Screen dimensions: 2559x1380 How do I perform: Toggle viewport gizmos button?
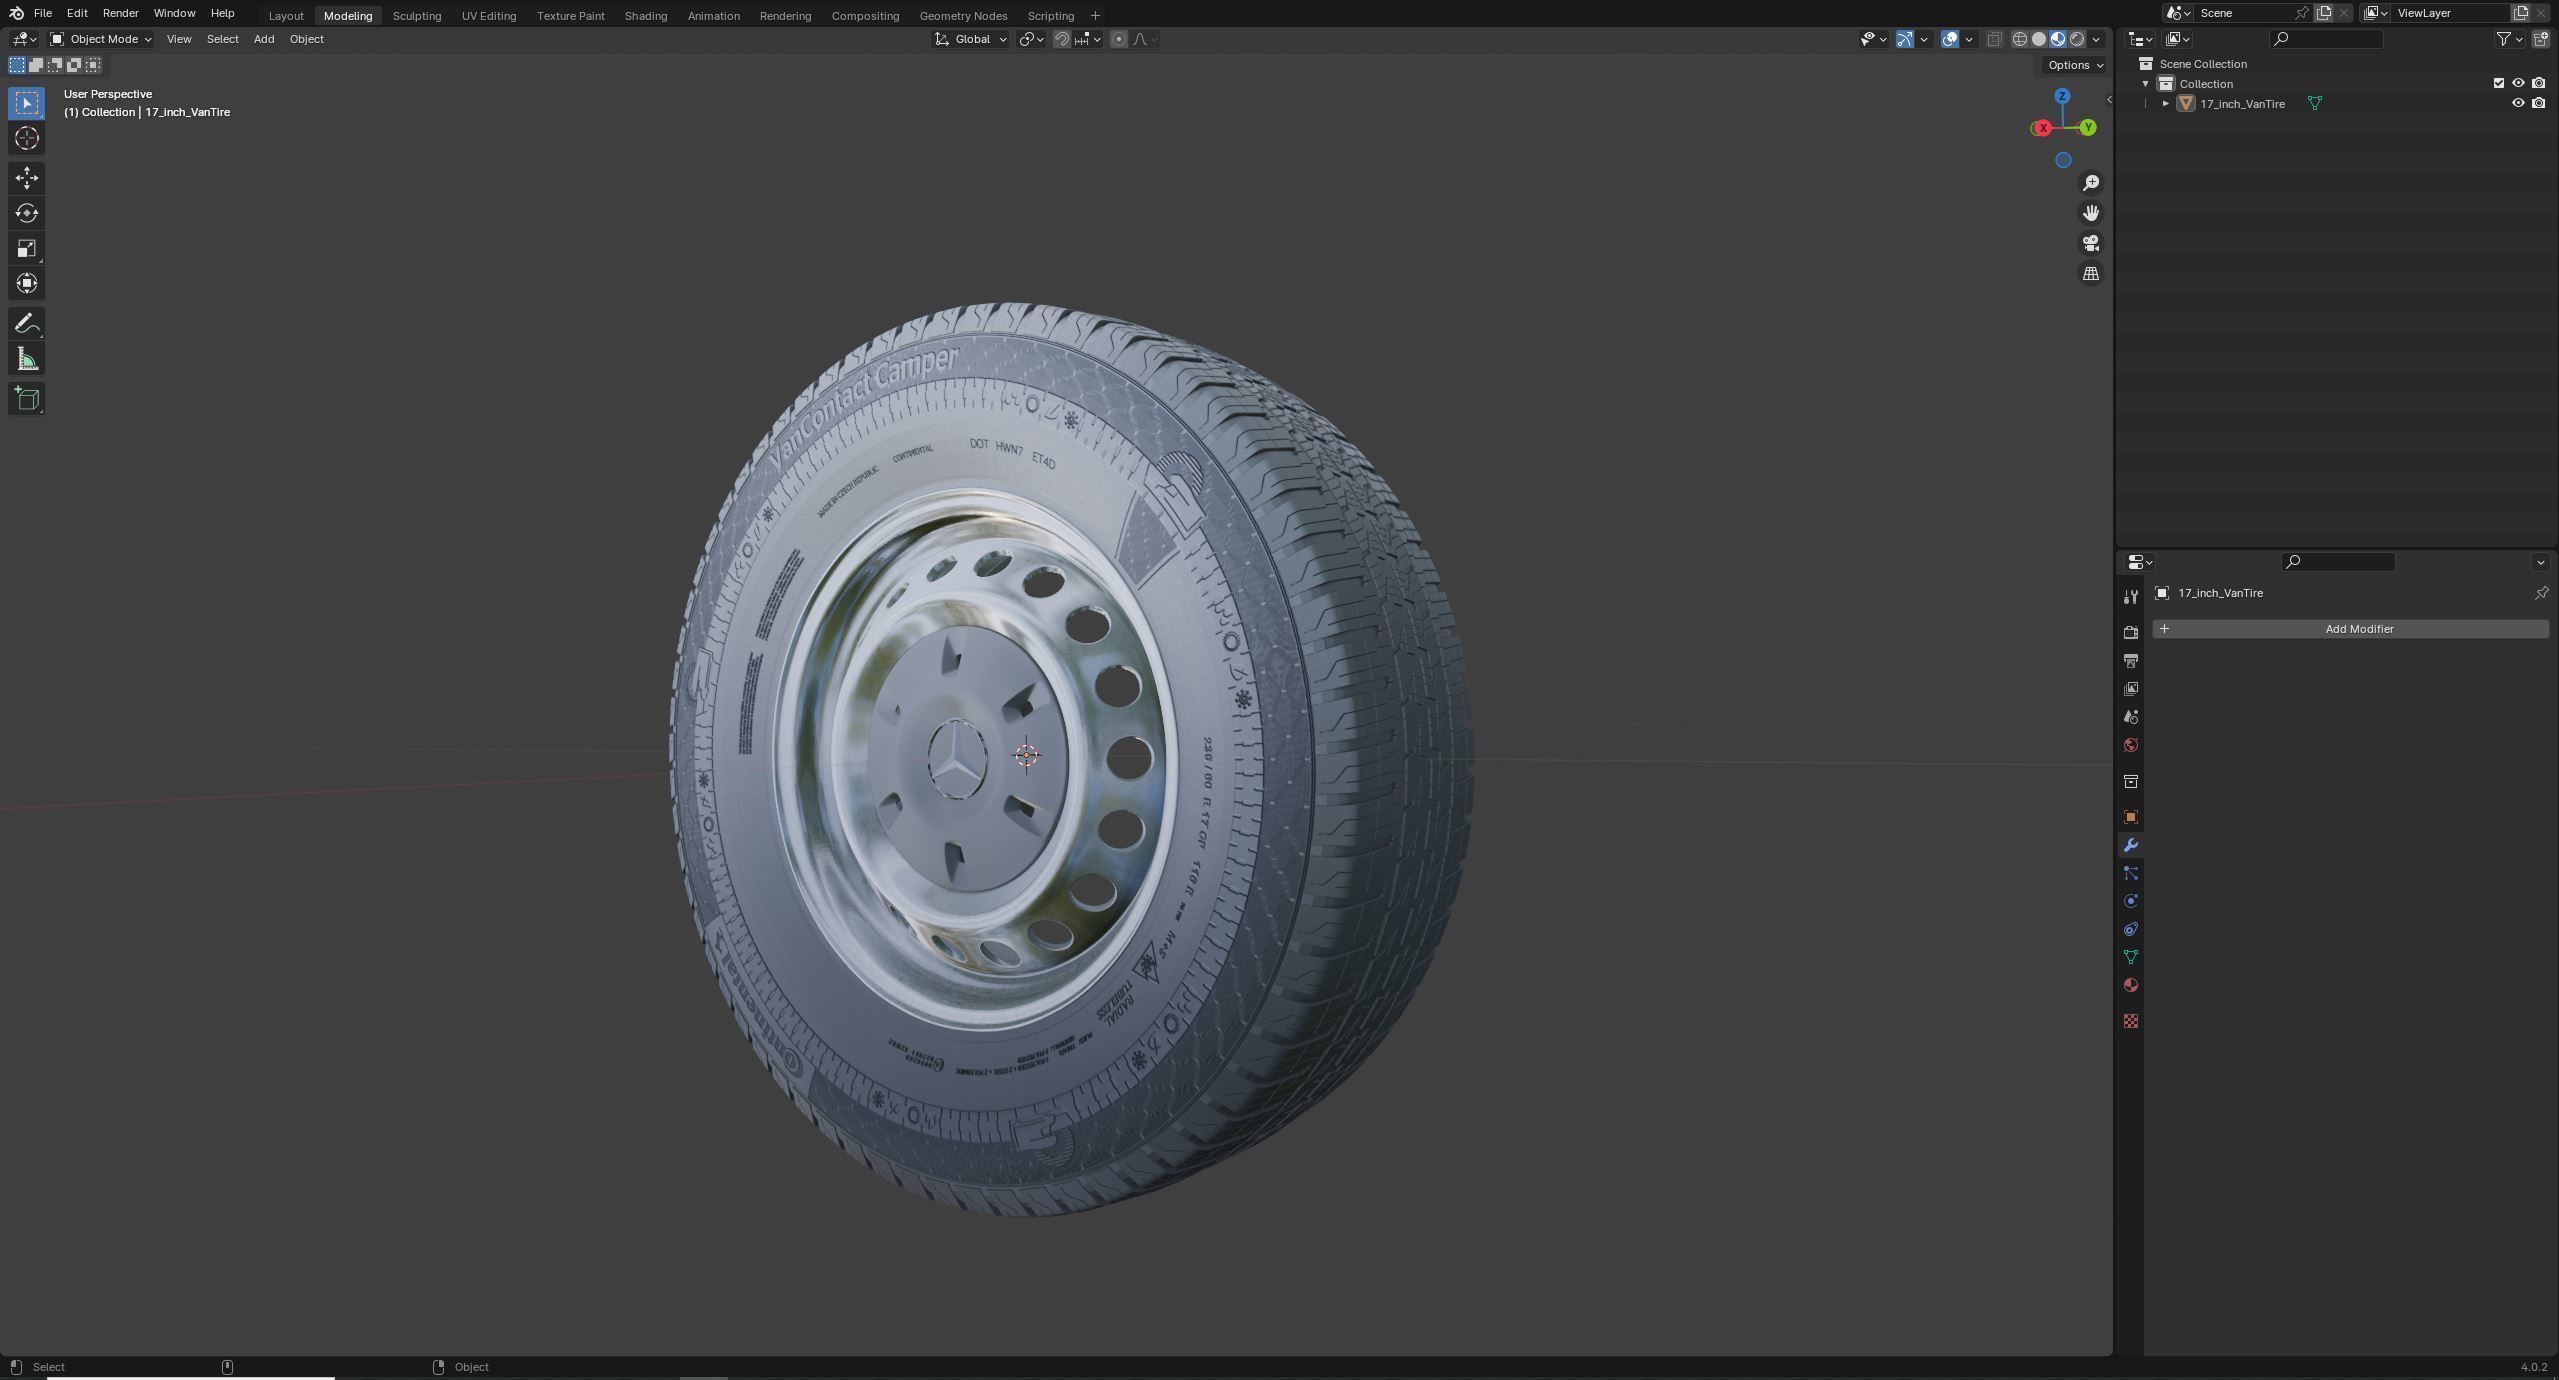click(x=1904, y=39)
